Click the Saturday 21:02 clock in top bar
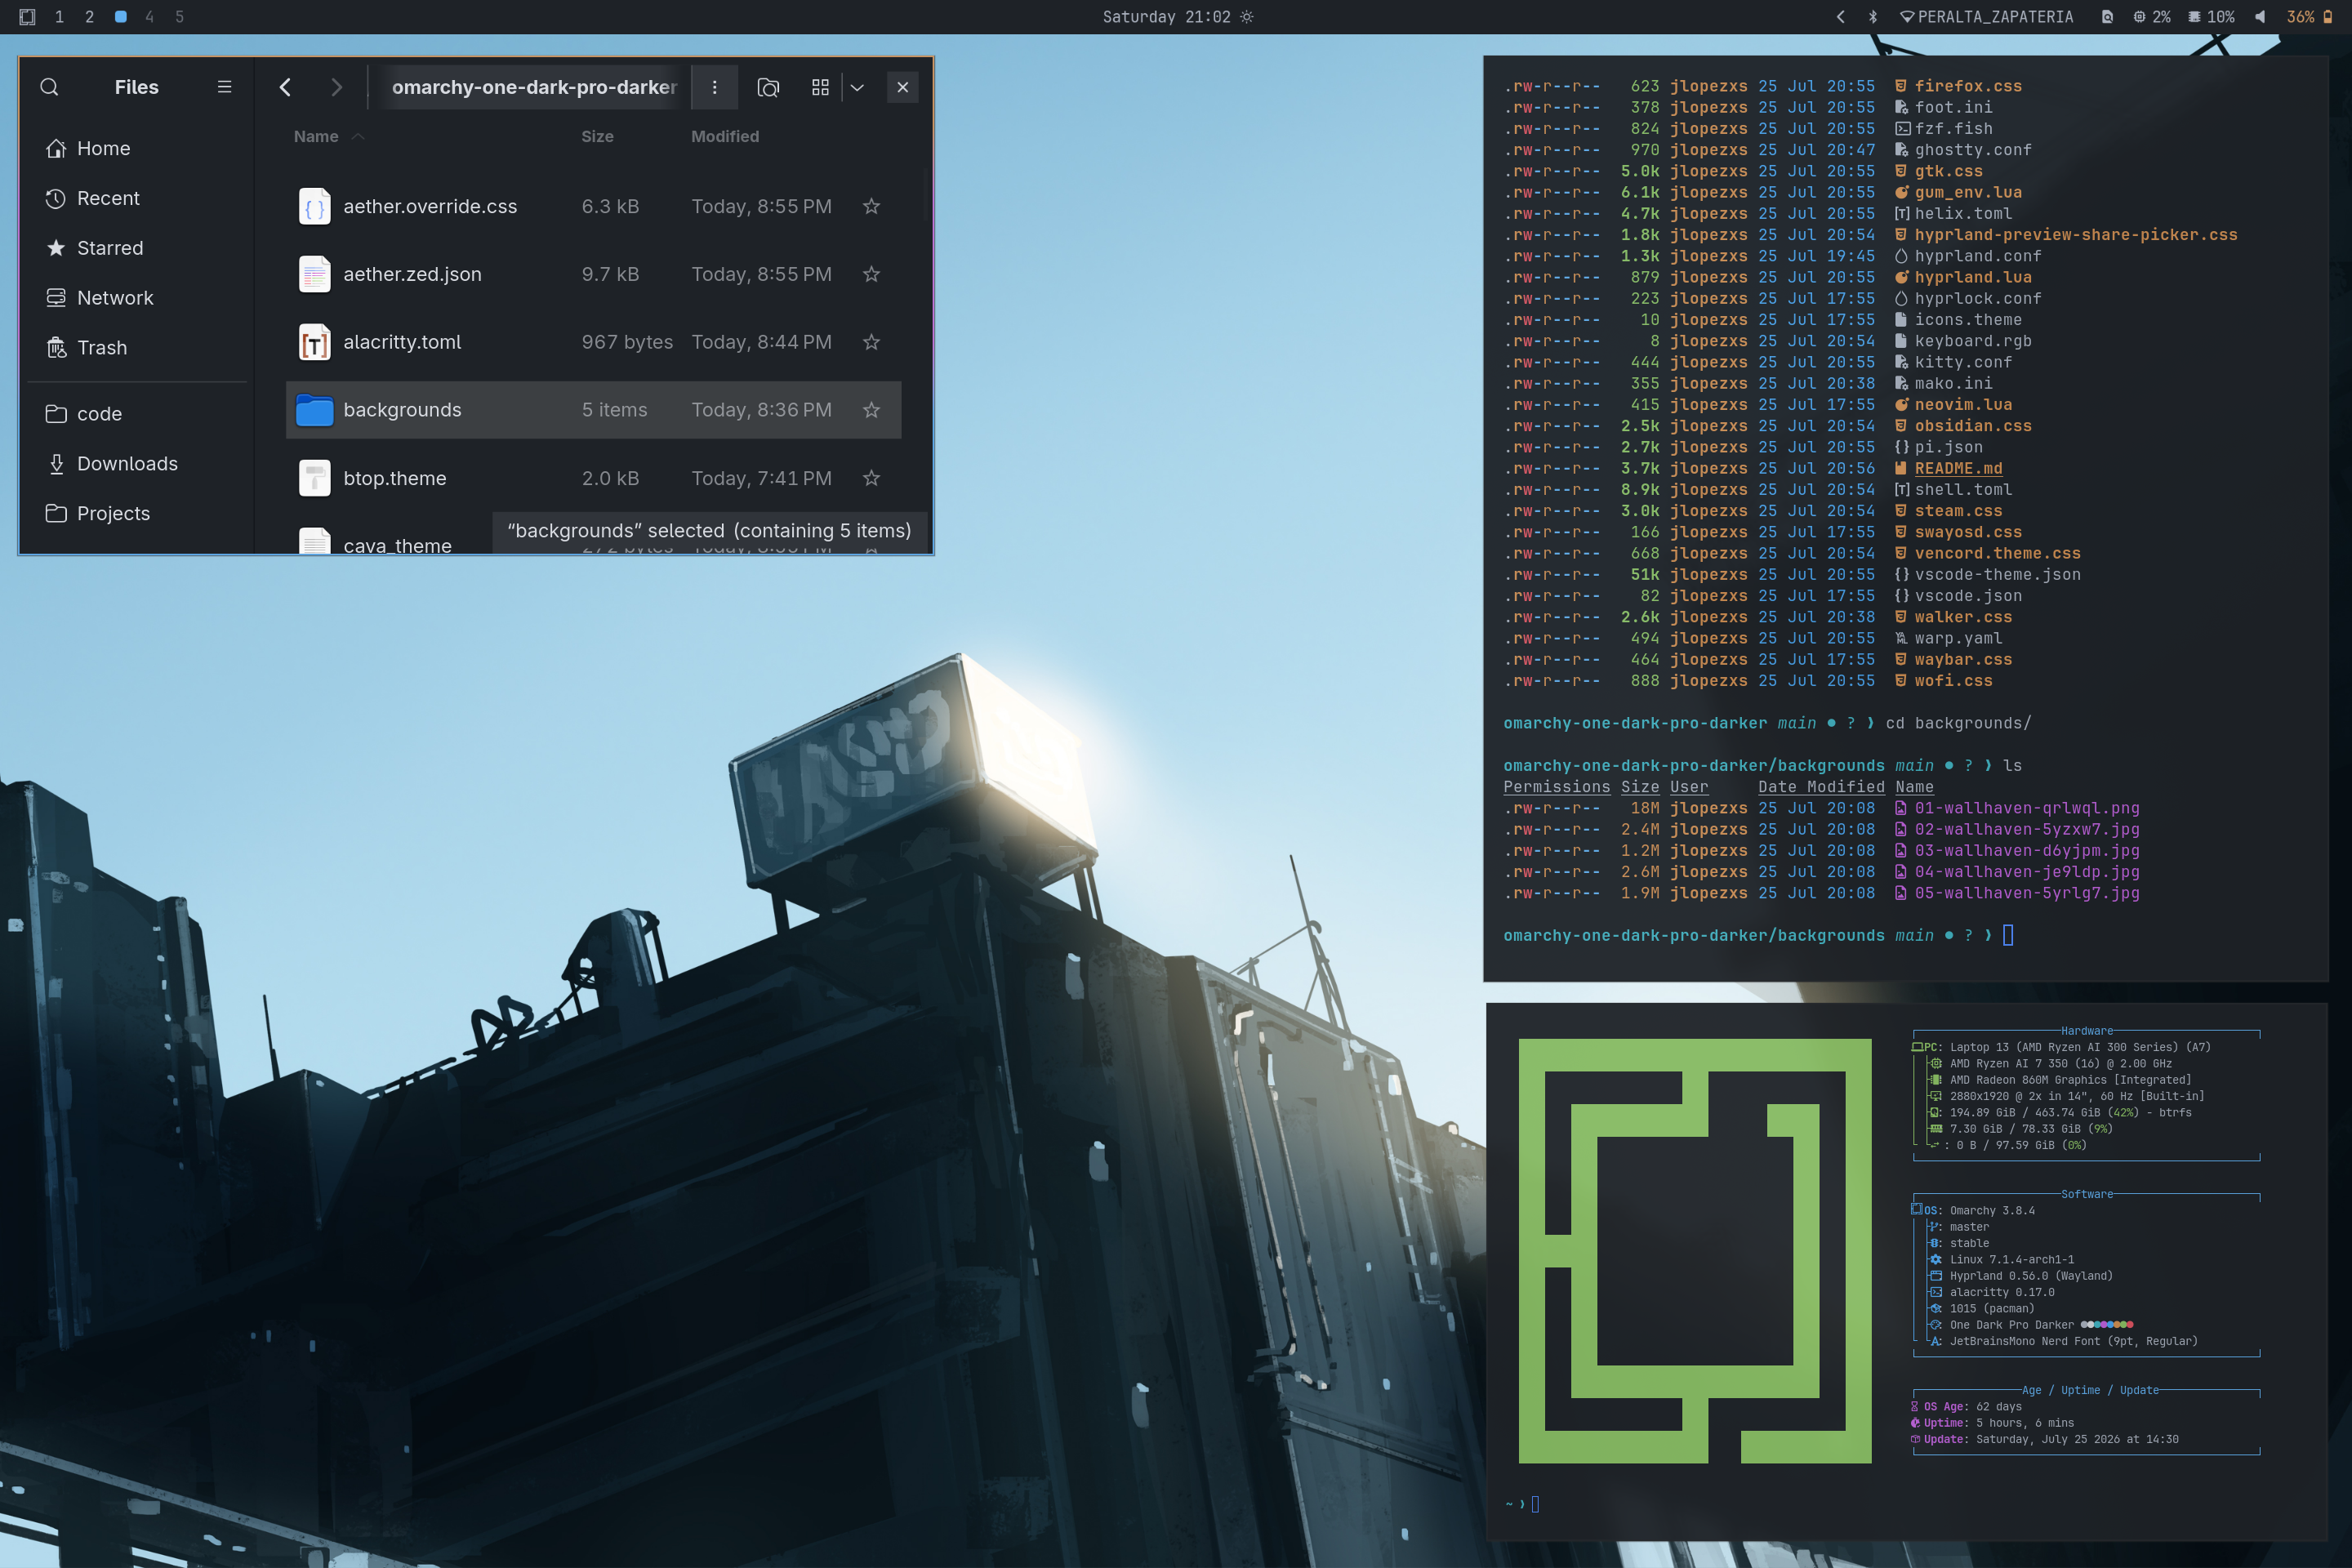Screen dimensions: 2352x1568 pos(1166,17)
